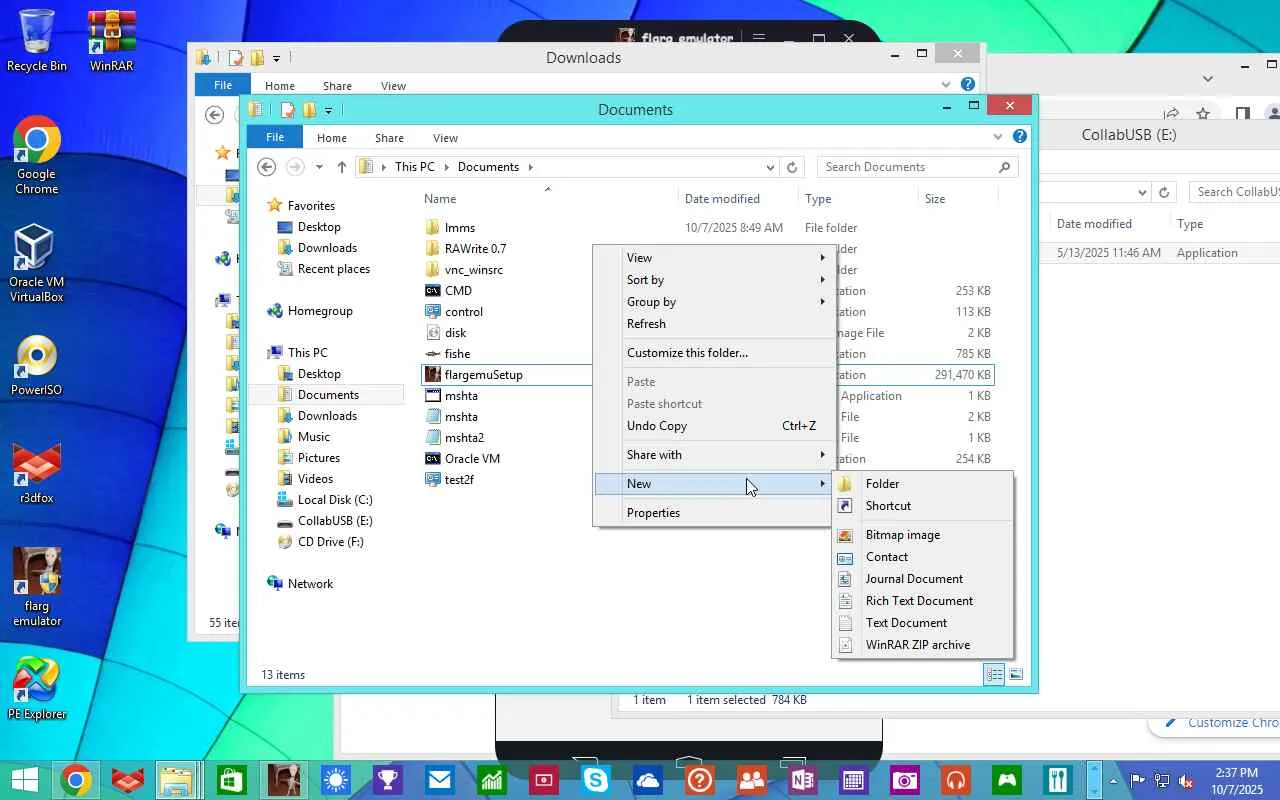Create a new Folder from the submenu
The width and height of the screenshot is (1280, 800).
pos(923,484)
